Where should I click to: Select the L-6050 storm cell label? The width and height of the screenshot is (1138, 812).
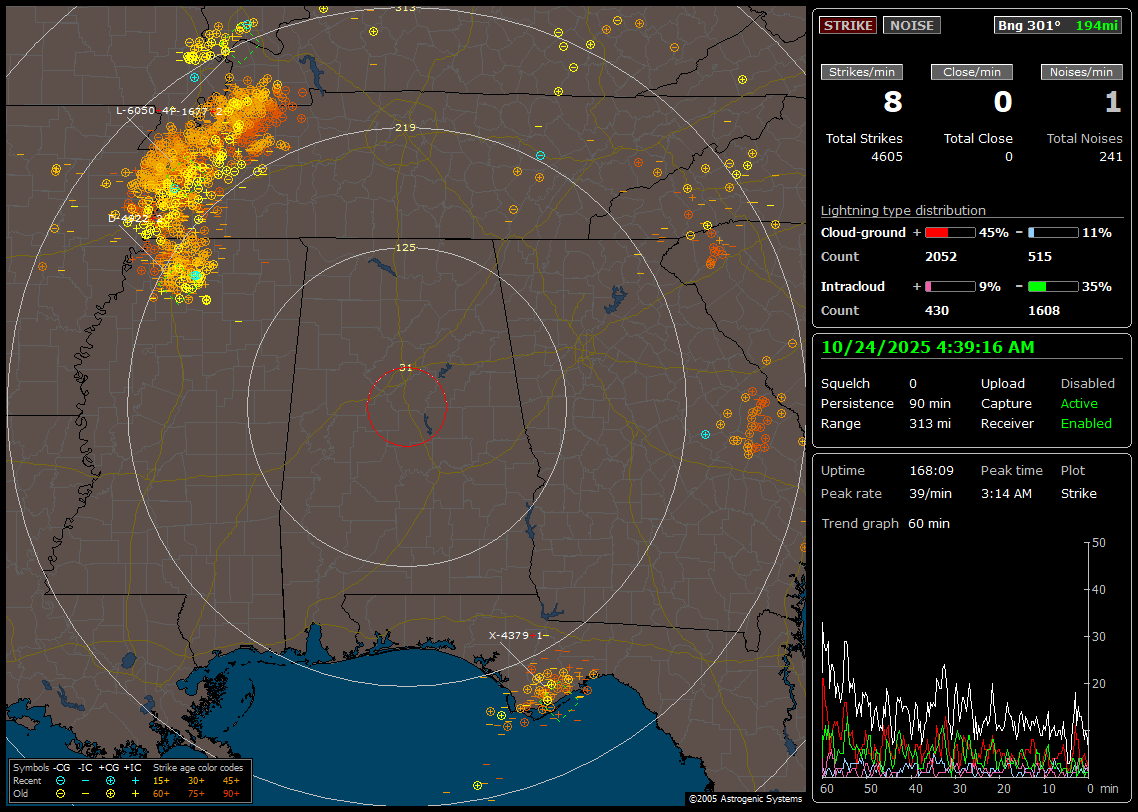[135, 110]
